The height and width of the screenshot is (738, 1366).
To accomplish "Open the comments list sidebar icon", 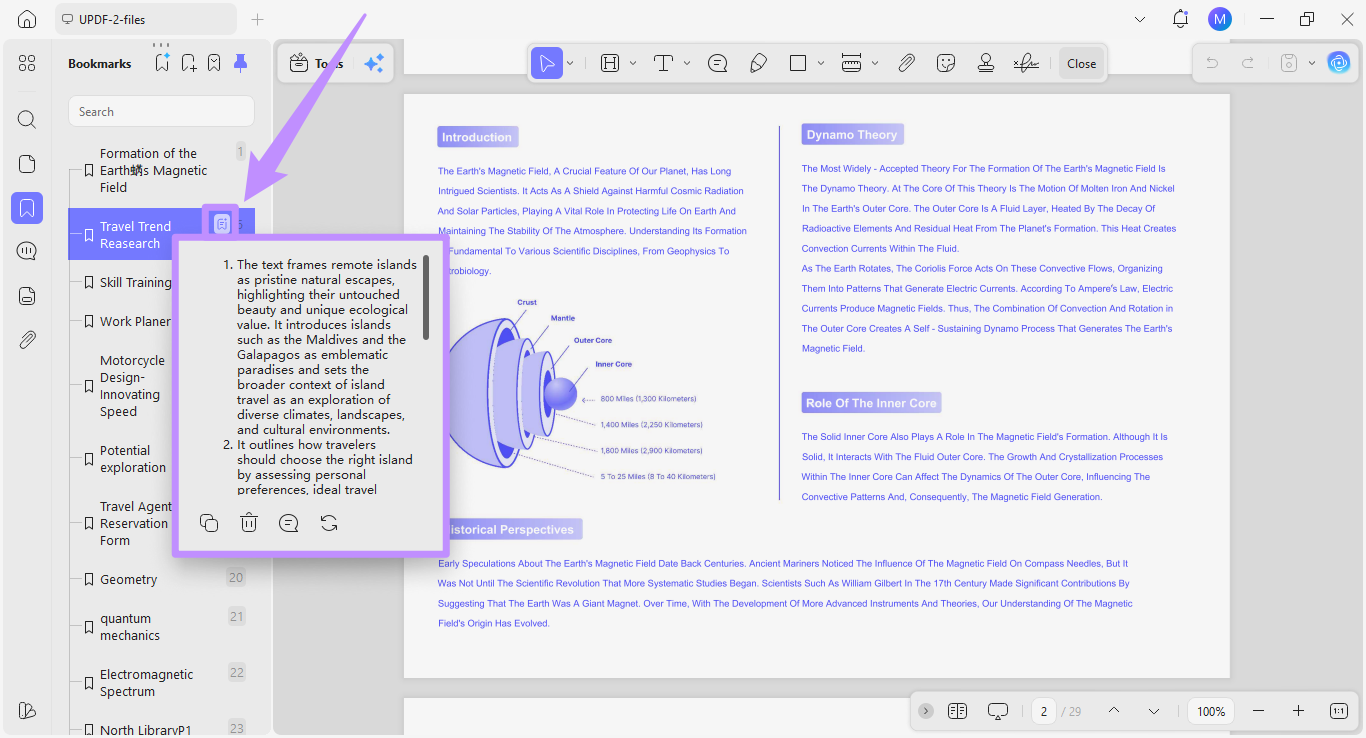I will 27,251.
